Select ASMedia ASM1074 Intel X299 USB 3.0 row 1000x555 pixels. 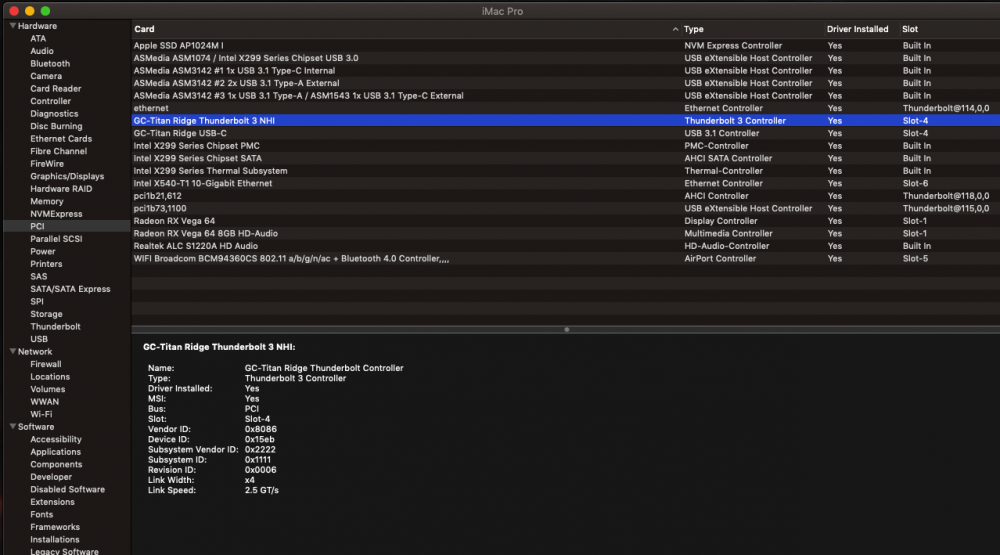click(566, 58)
